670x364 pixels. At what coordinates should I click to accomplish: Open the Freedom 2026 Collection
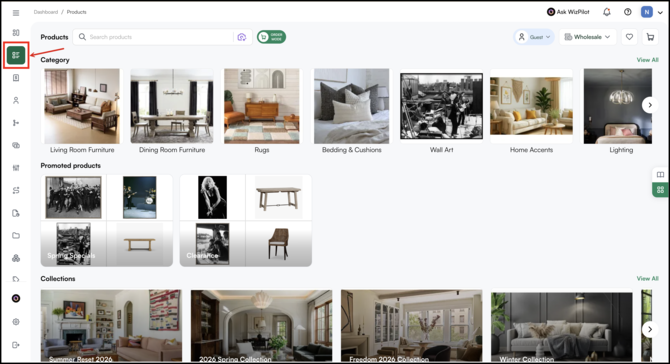411,326
